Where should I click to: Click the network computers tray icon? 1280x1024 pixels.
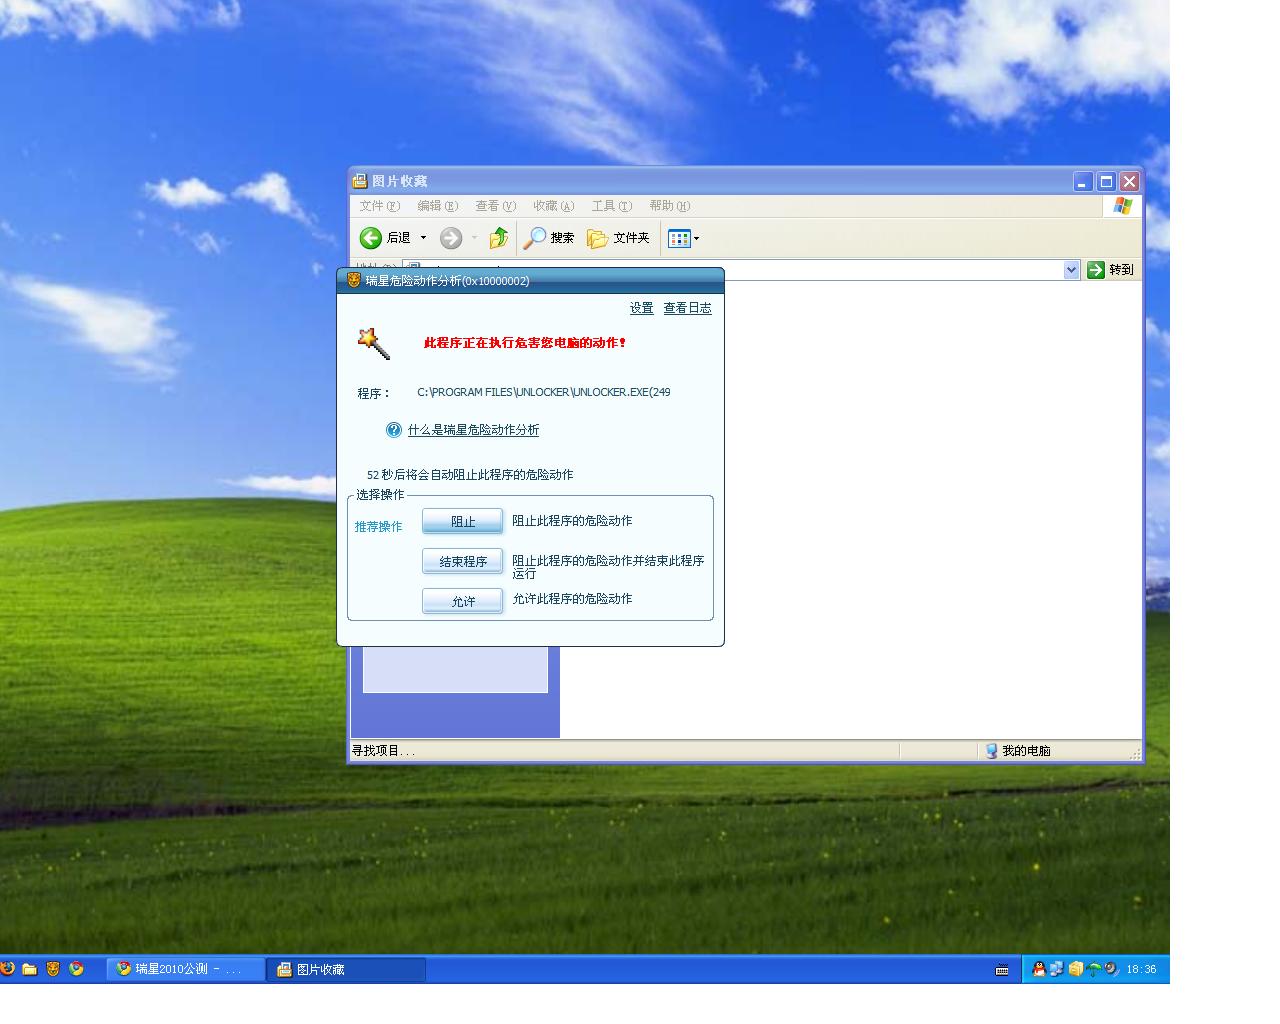1056,969
